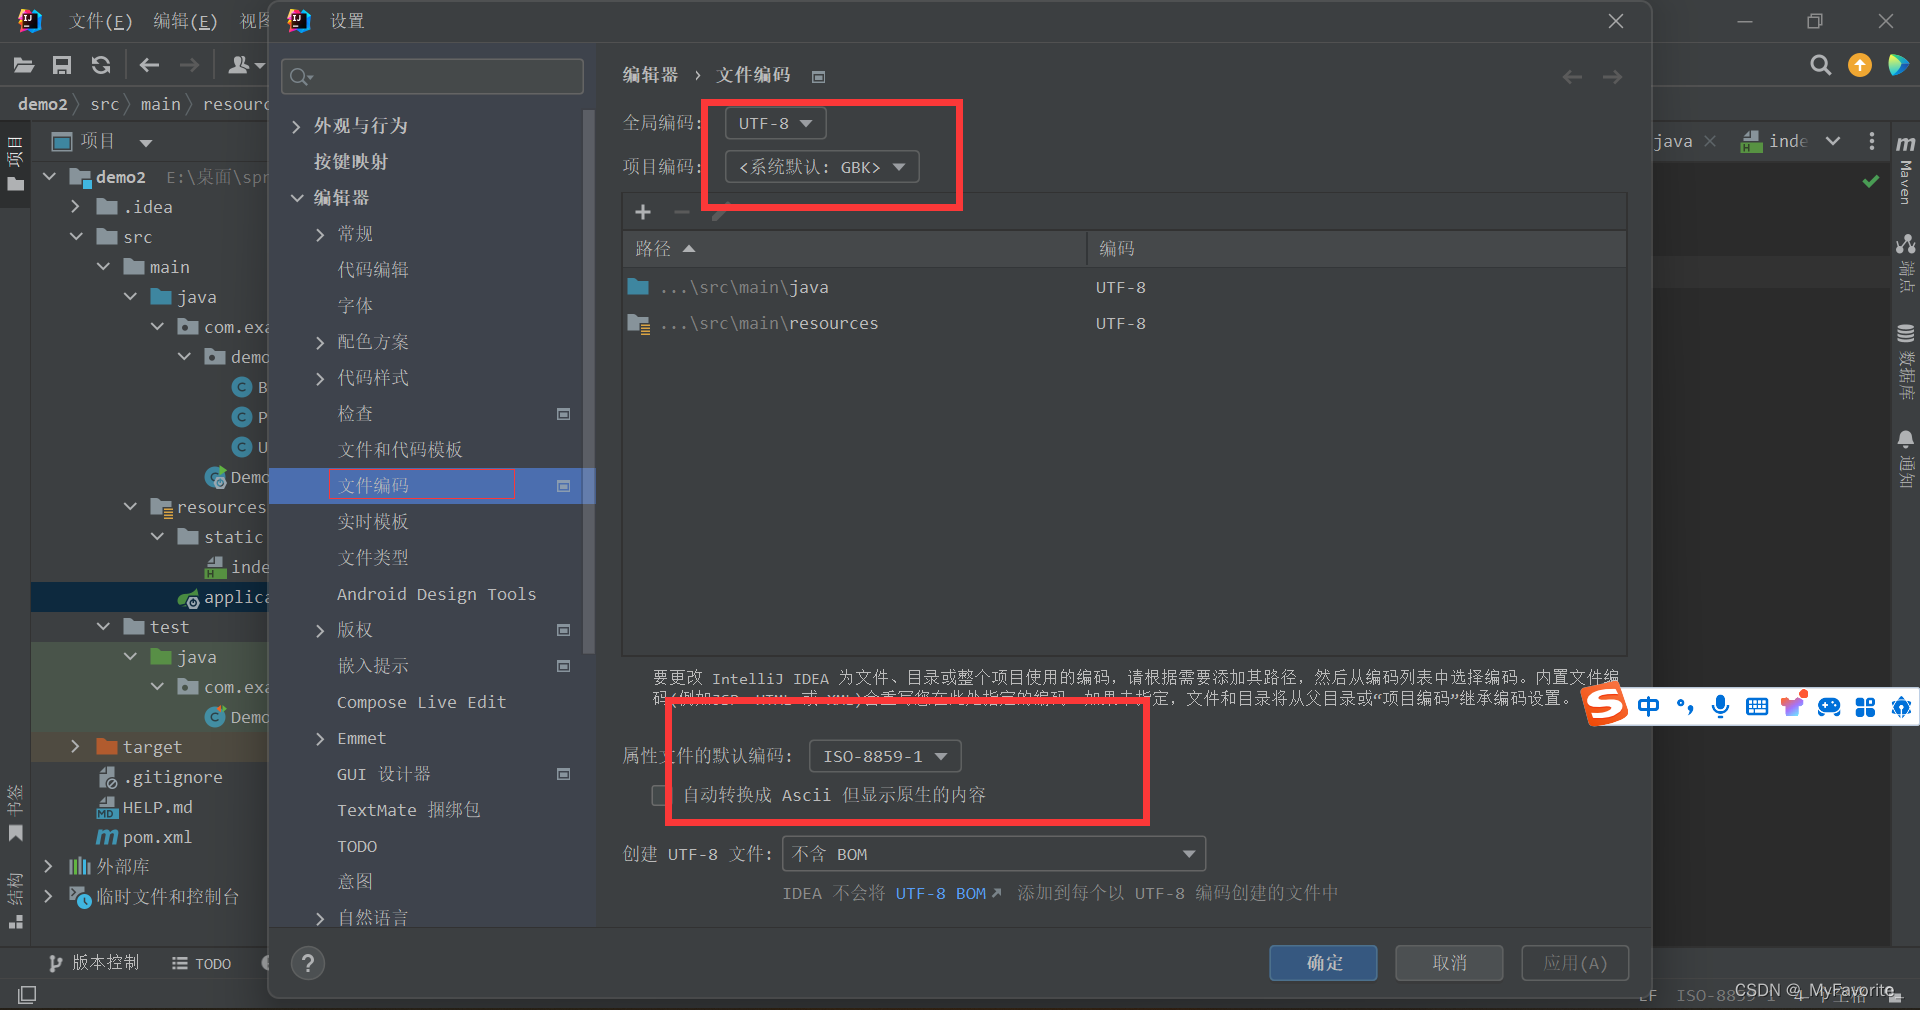Image resolution: width=1920 pixels, height=1010 pixels.
Task: Open the 文件 menu in main window
Action: coord(100,21)
